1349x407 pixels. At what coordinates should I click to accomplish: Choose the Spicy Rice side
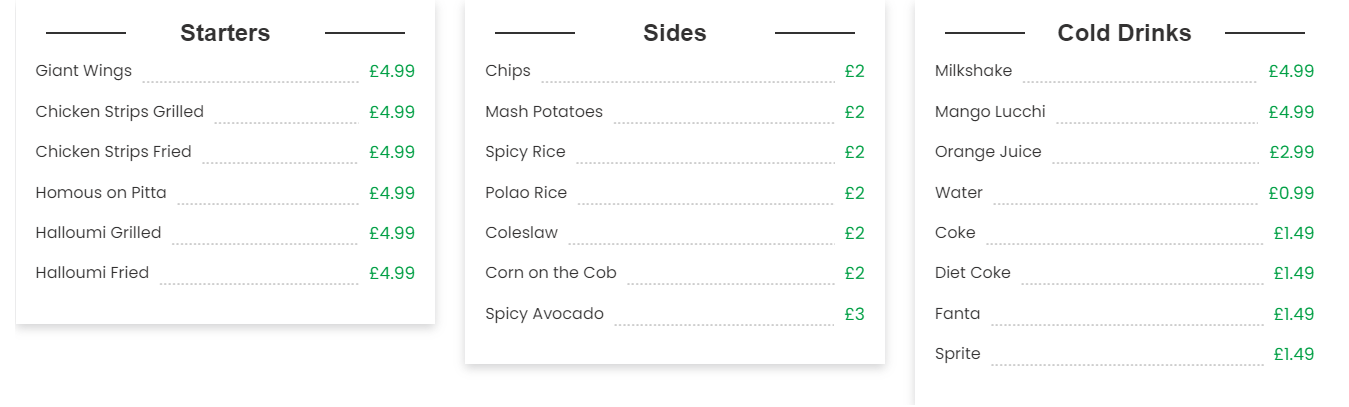525,152
